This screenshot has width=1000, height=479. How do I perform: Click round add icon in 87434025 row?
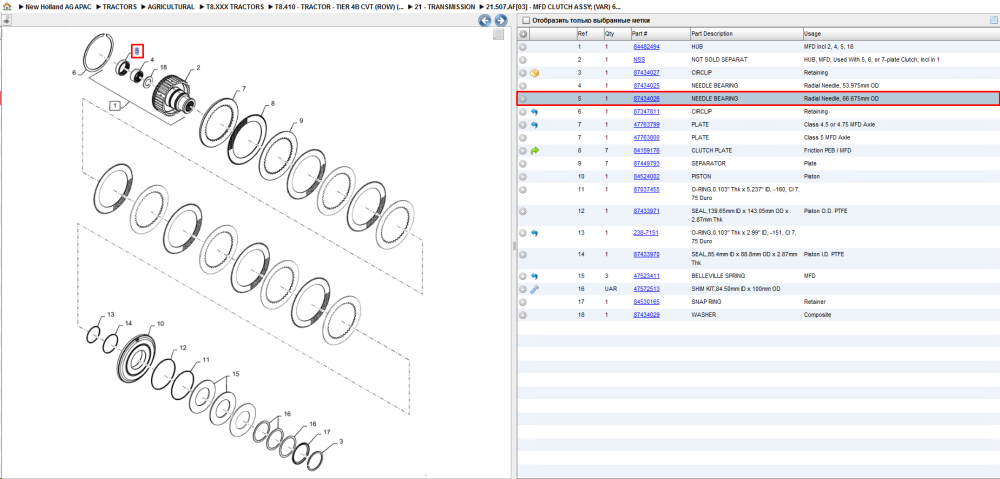click(x=523, y=85)
